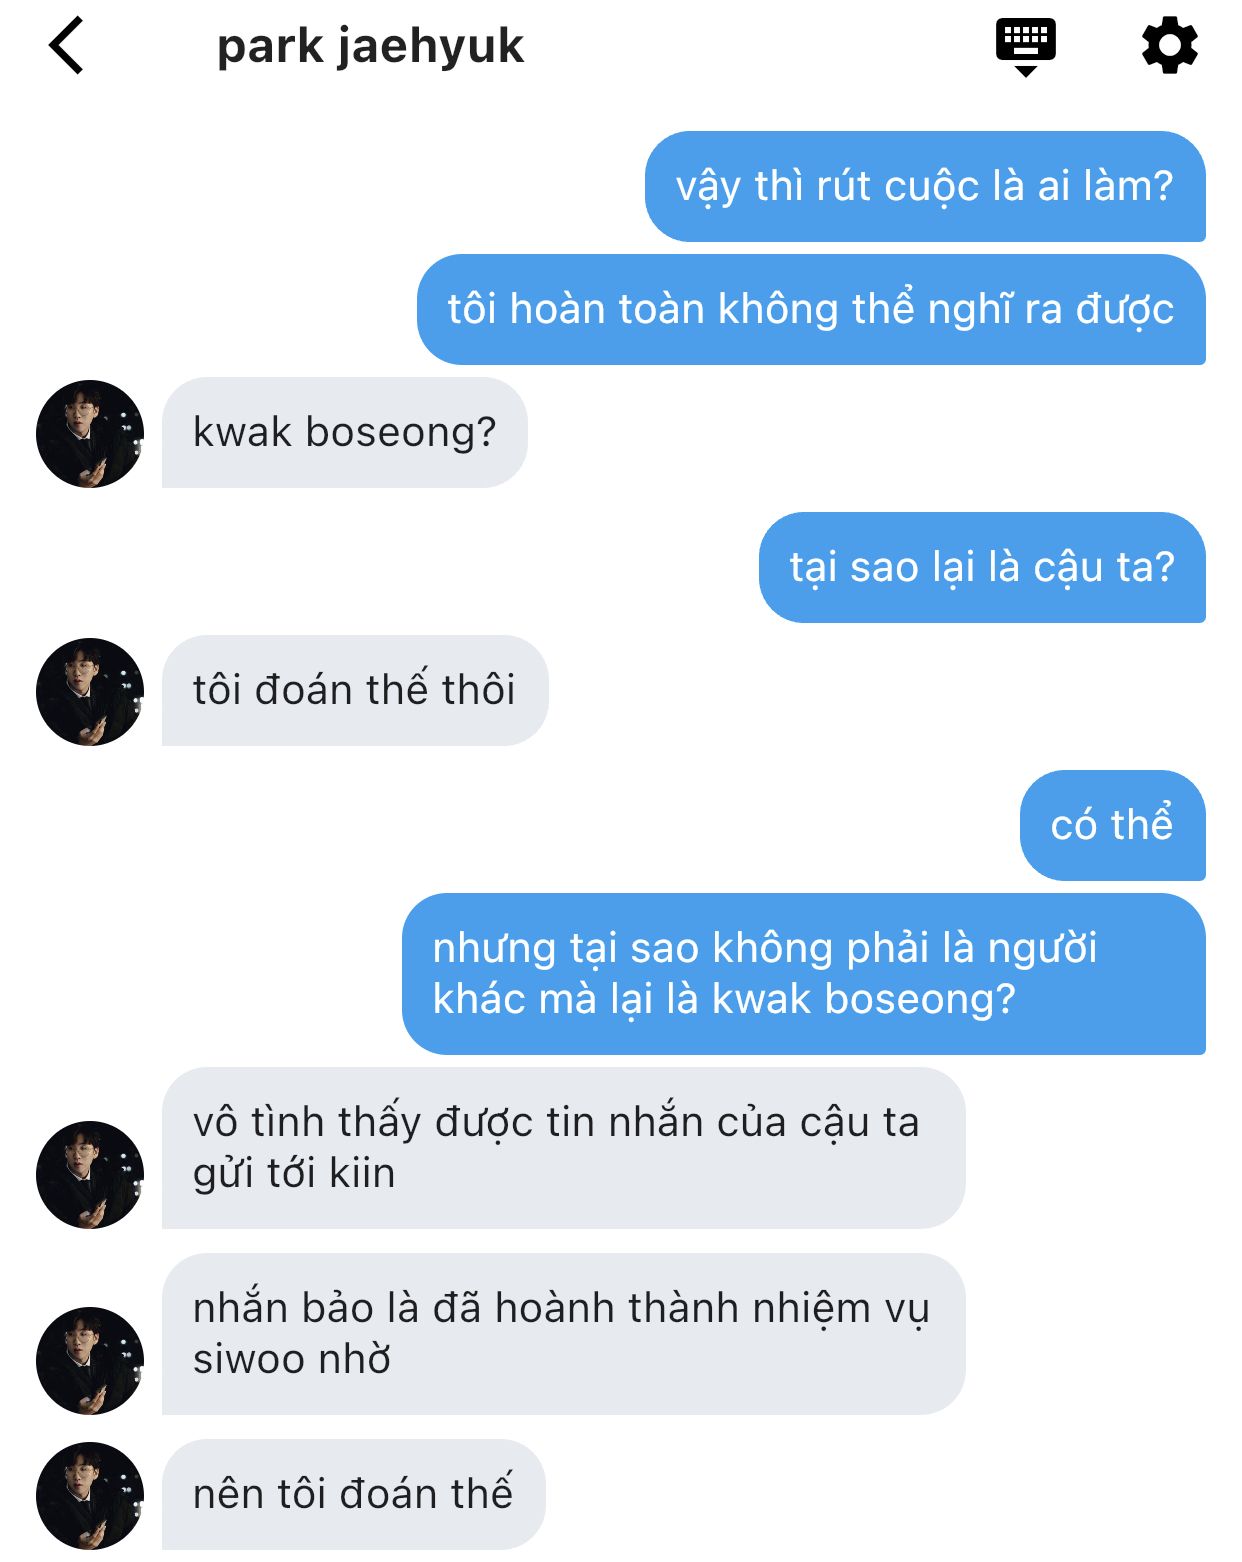
Task: Open the chat settings gear icon
Action: click(x=1169, y=46)
